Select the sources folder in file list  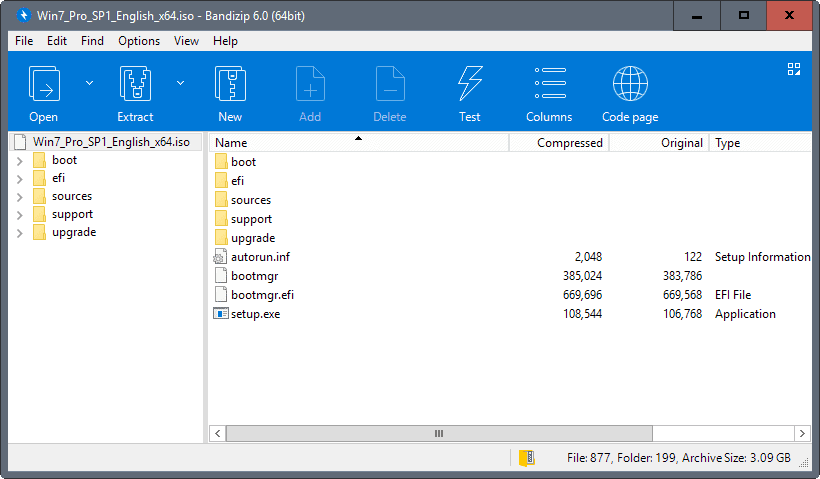(x=251, y=200)
